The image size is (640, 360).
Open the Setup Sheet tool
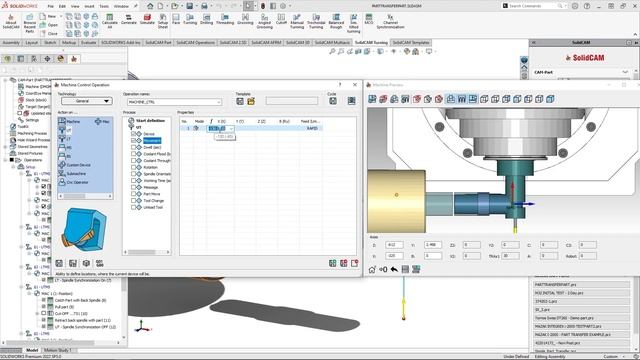pyautogui.click(x=163, y=20)
